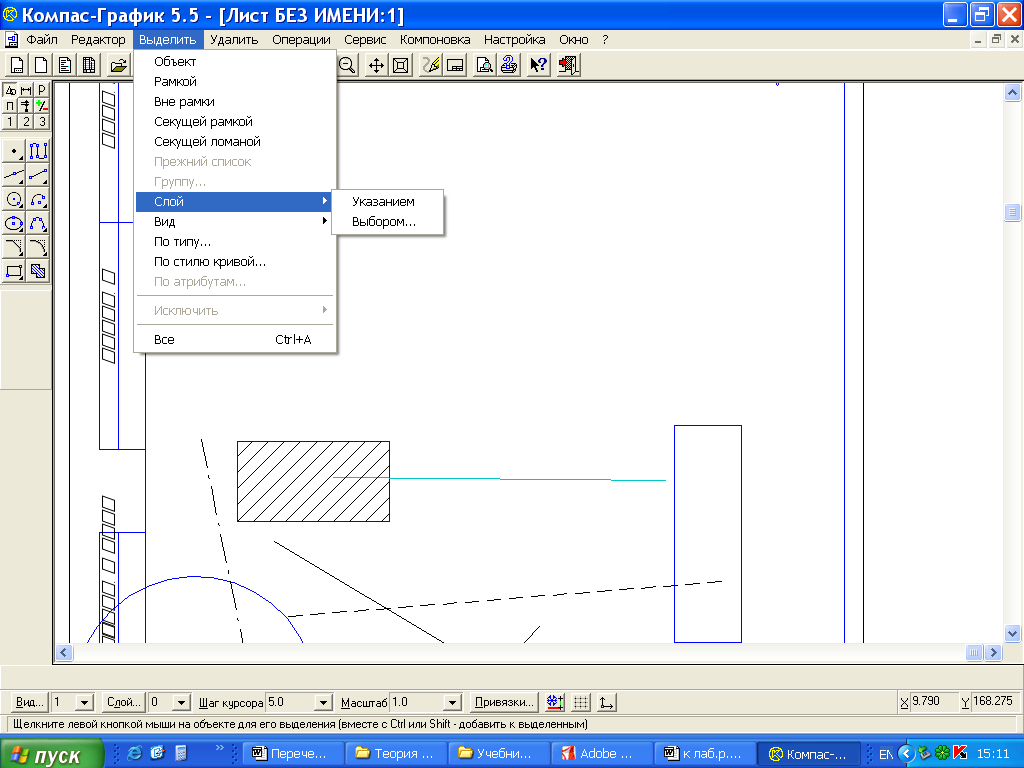
Task: Choose Указанием from the Слой submenu
Action: tap(388, 202)
